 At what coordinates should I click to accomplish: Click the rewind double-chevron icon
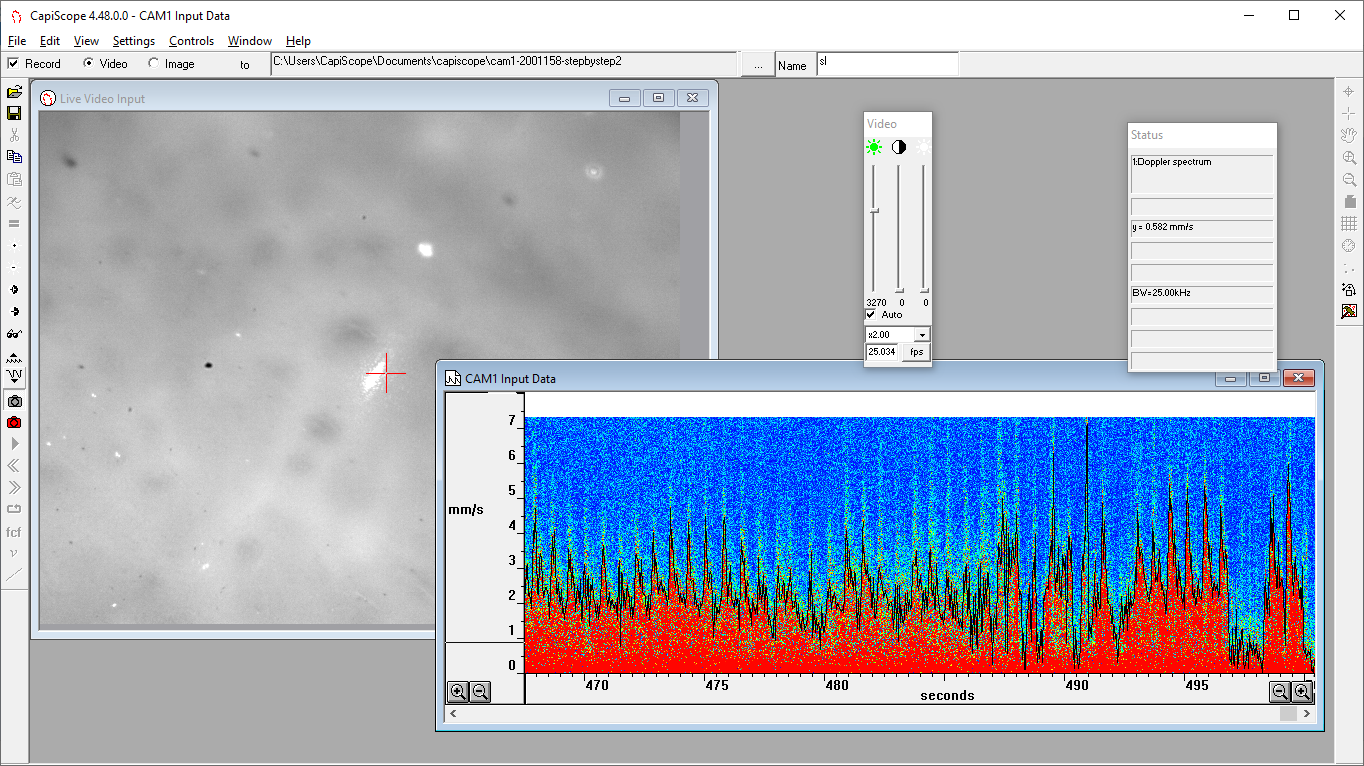point(14,465)
